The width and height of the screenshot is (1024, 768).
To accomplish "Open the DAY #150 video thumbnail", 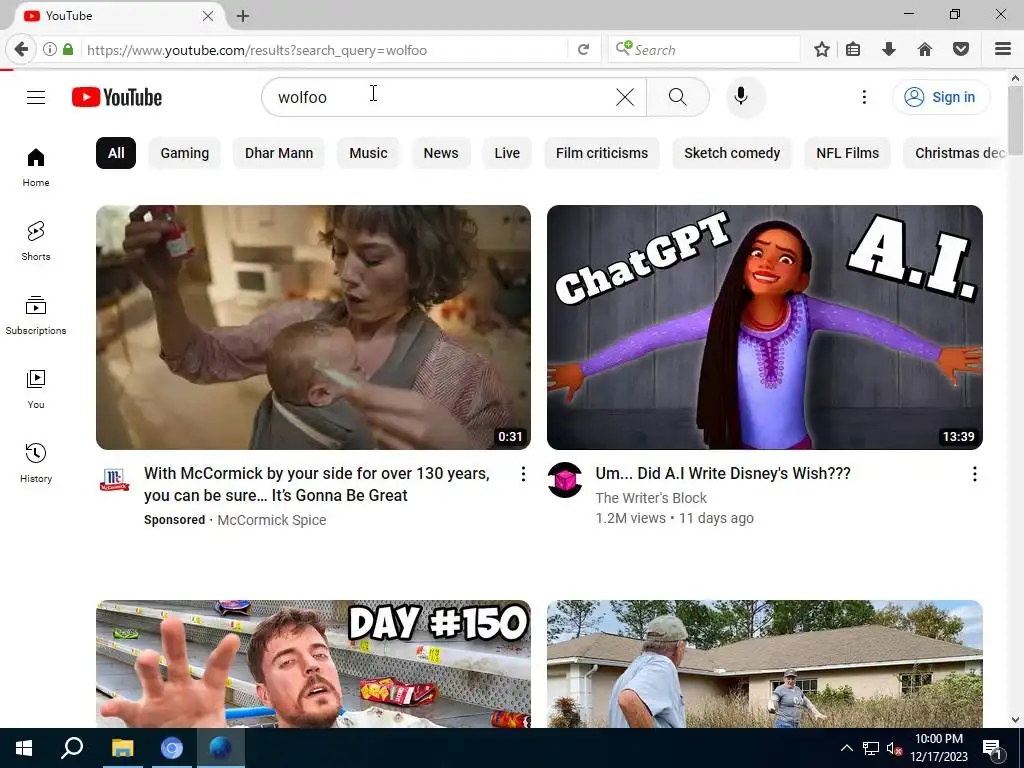I will (x=313, y=664).
